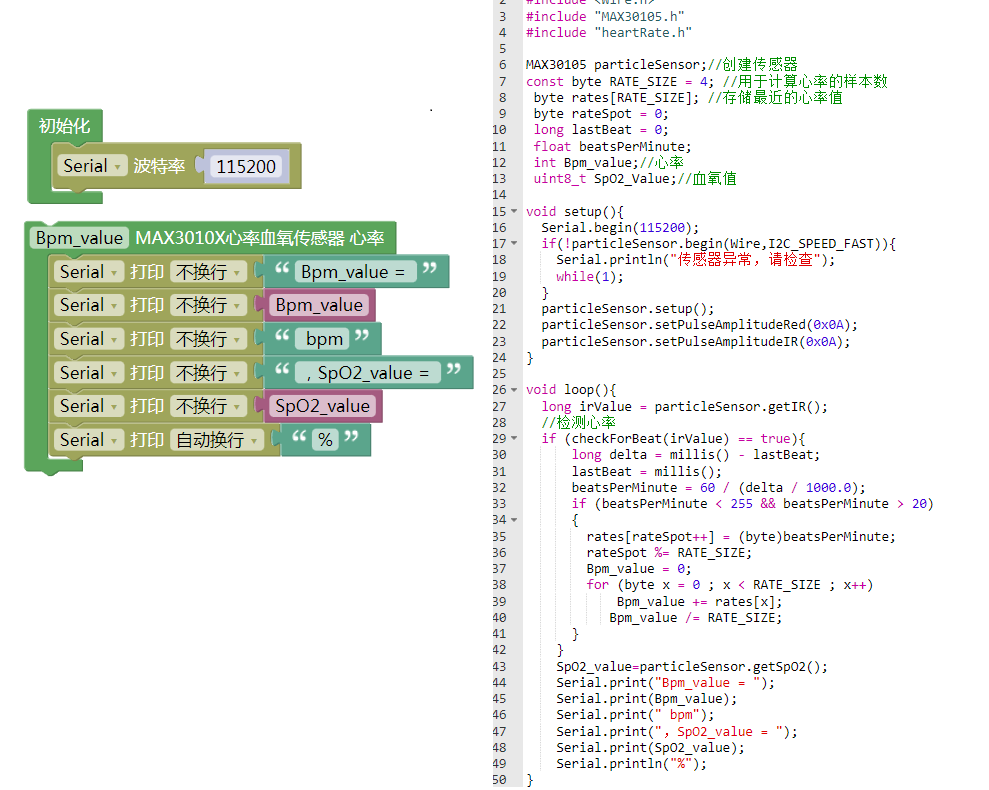This screenshot has height=790, width=989.
Task: Select the pink Bpm_value variable block
Action: point(319,305)
